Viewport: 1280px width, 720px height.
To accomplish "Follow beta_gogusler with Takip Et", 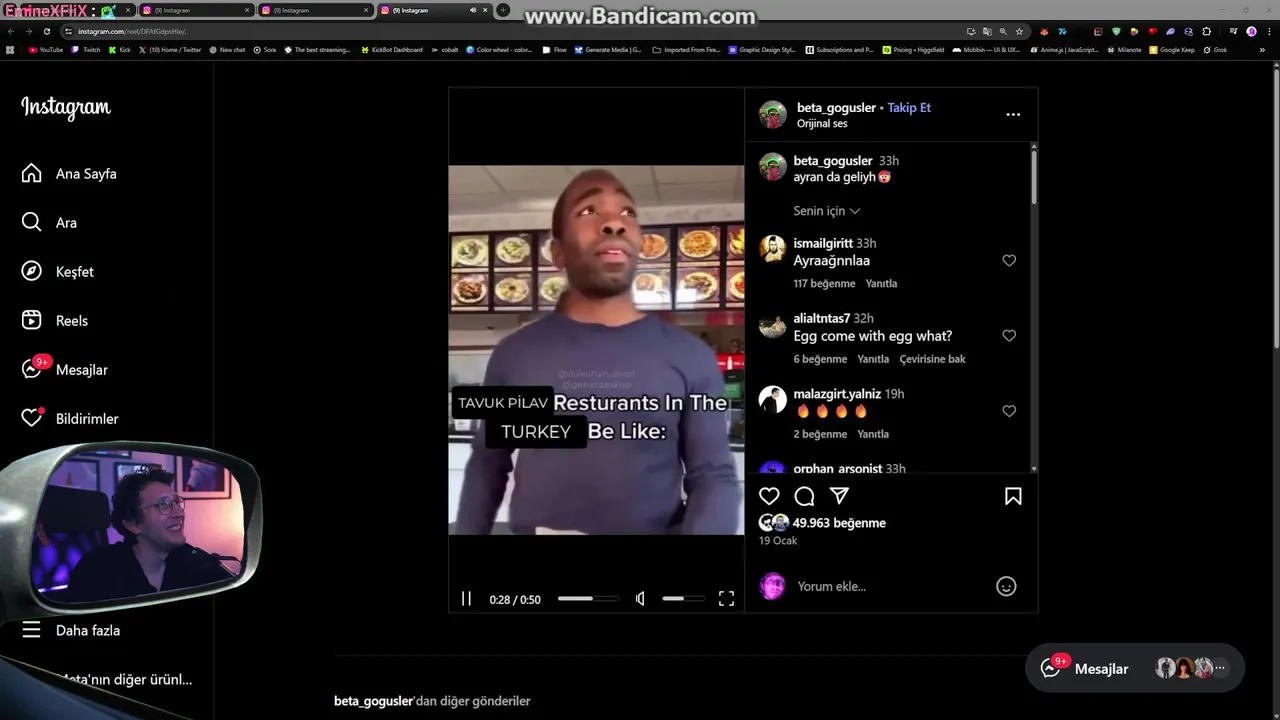I will click(909, 108).
